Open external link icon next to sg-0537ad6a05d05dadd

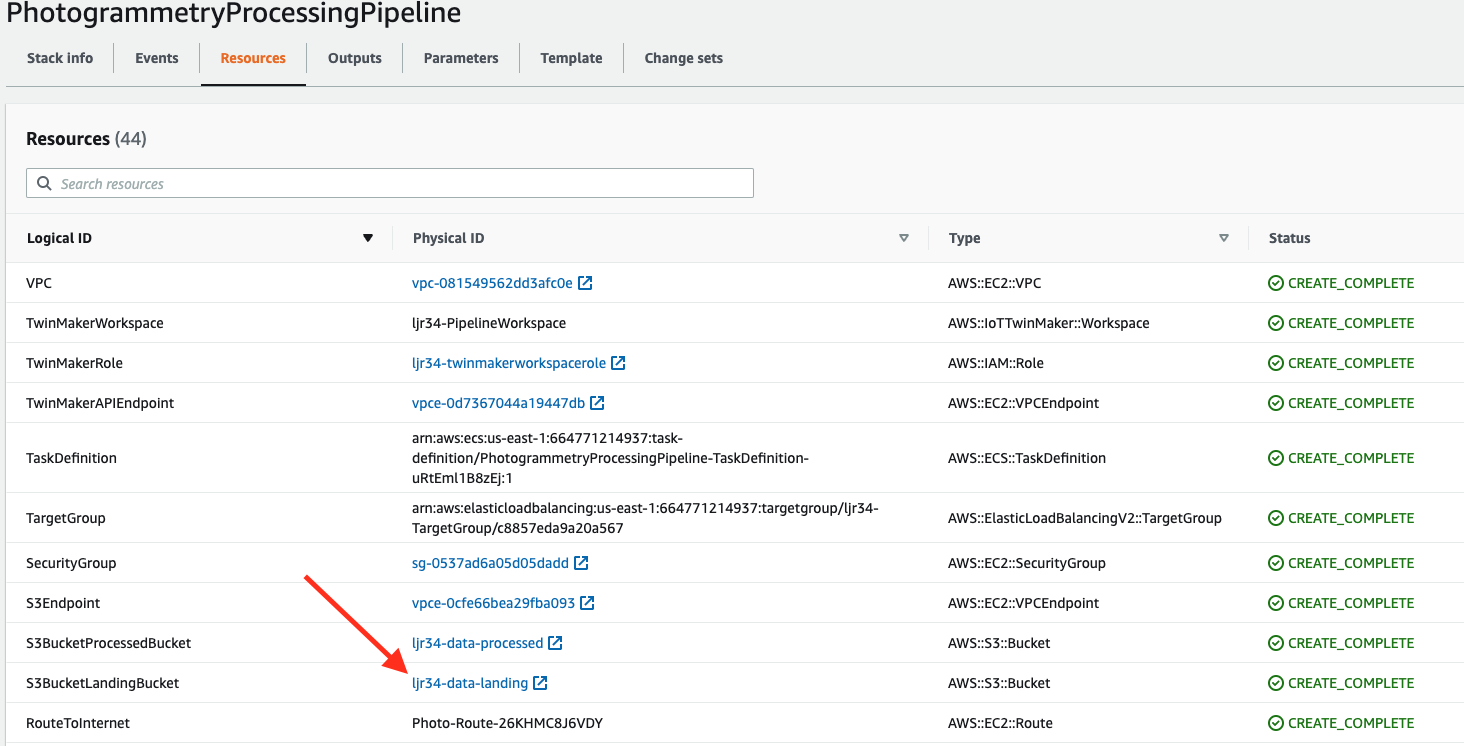(x=581, y=563)
